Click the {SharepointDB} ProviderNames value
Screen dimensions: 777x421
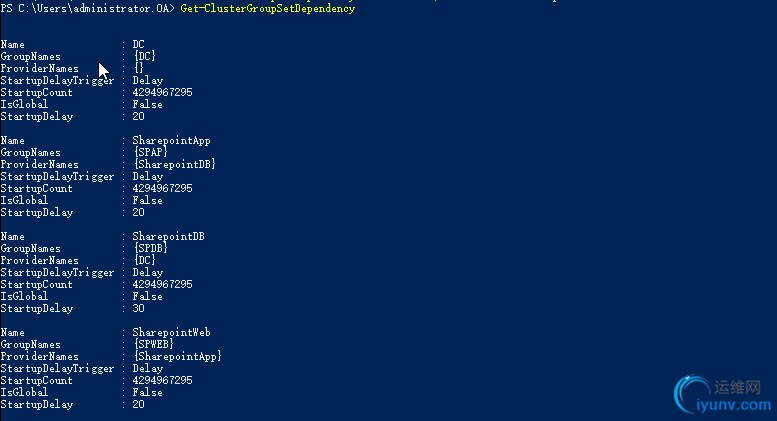tap(174, 164)
